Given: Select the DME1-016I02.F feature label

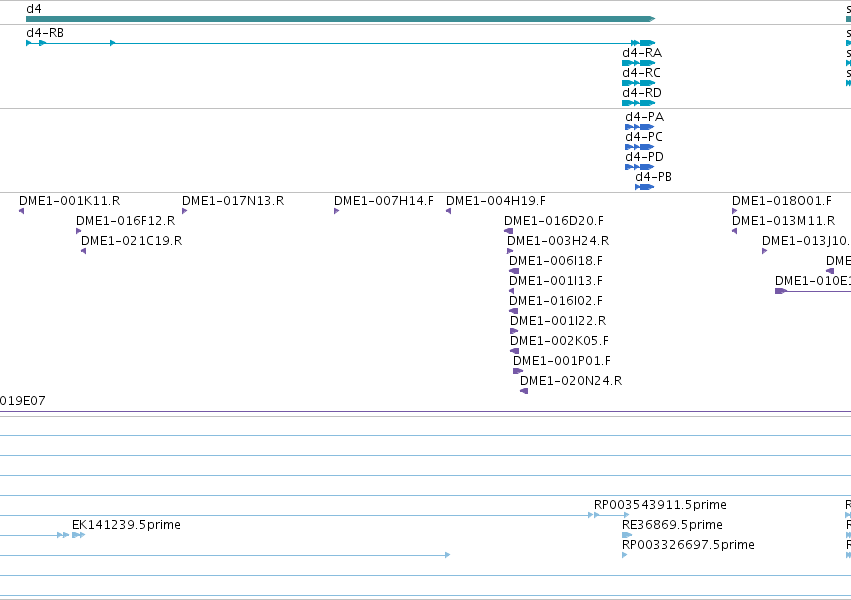Looking at the screenshot, I should tap(556, 301).
